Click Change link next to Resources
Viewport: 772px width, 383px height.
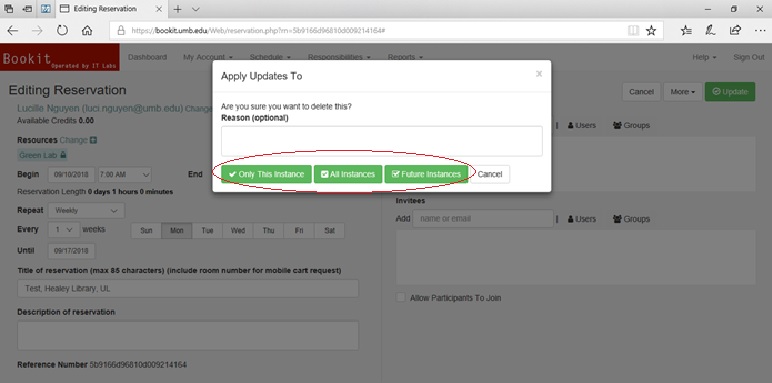73,140
